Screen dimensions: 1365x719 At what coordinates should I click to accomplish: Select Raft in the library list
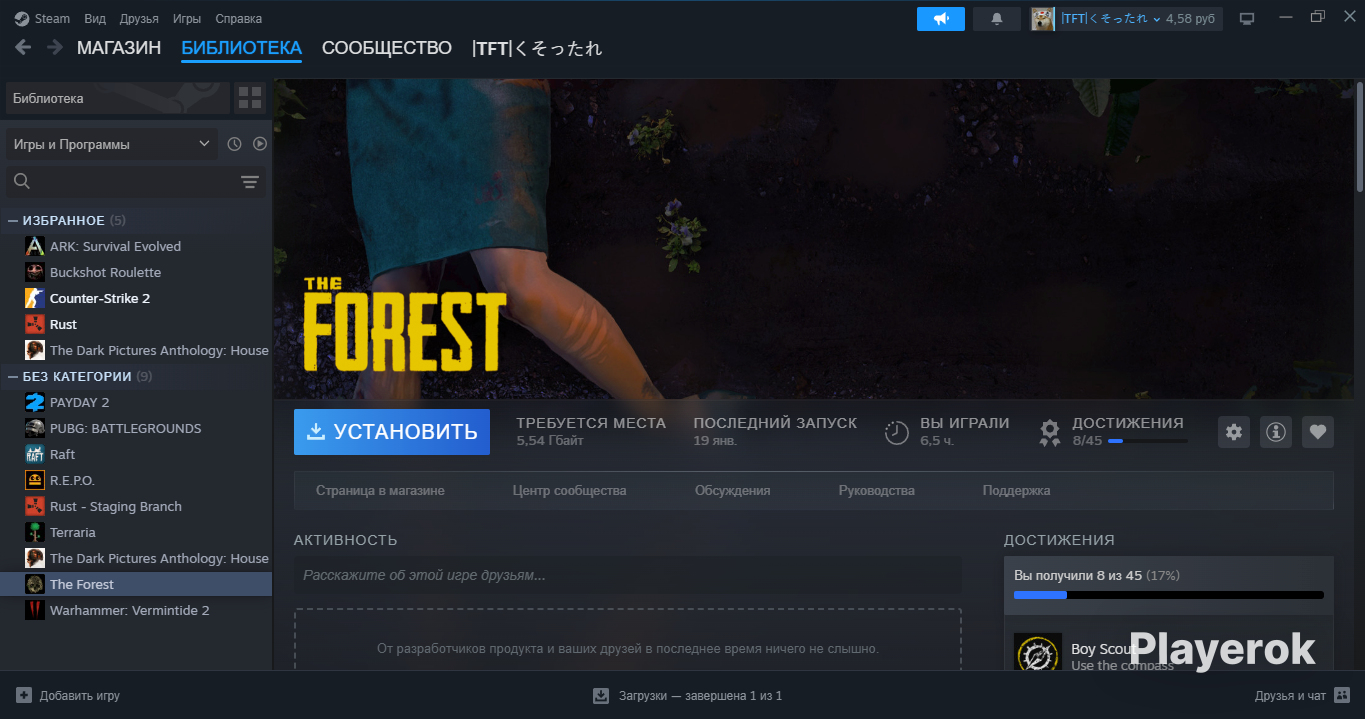[137, 454]
